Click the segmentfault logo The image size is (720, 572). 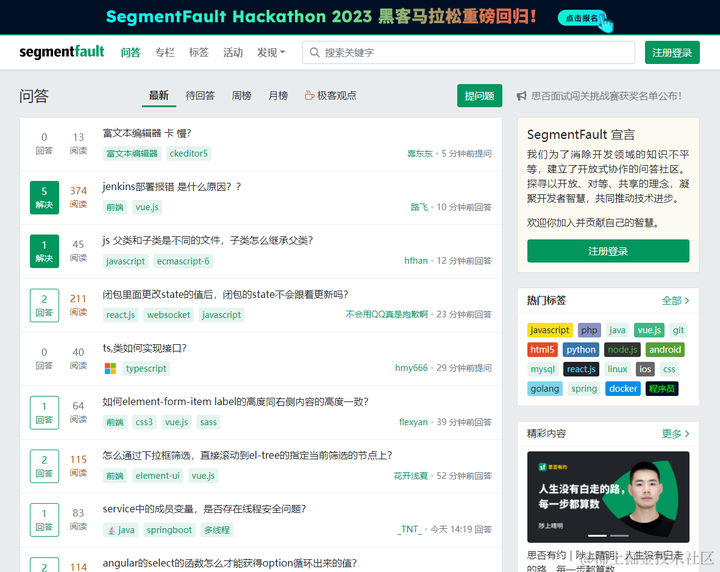[x=62, y=52]
